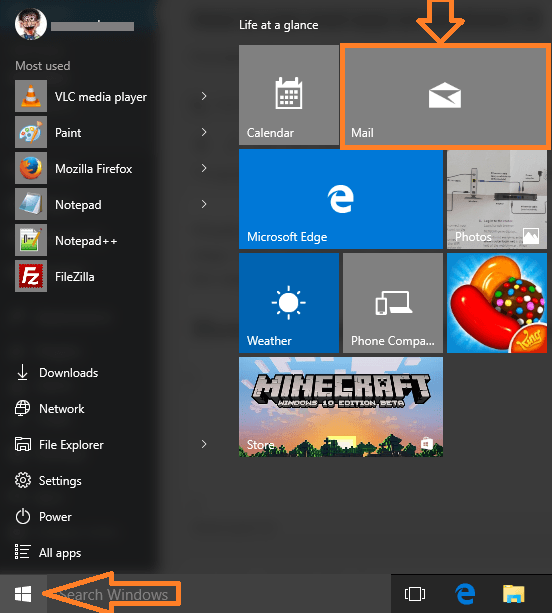
Task: Click the user account avatar
Action: pos(31,24)
